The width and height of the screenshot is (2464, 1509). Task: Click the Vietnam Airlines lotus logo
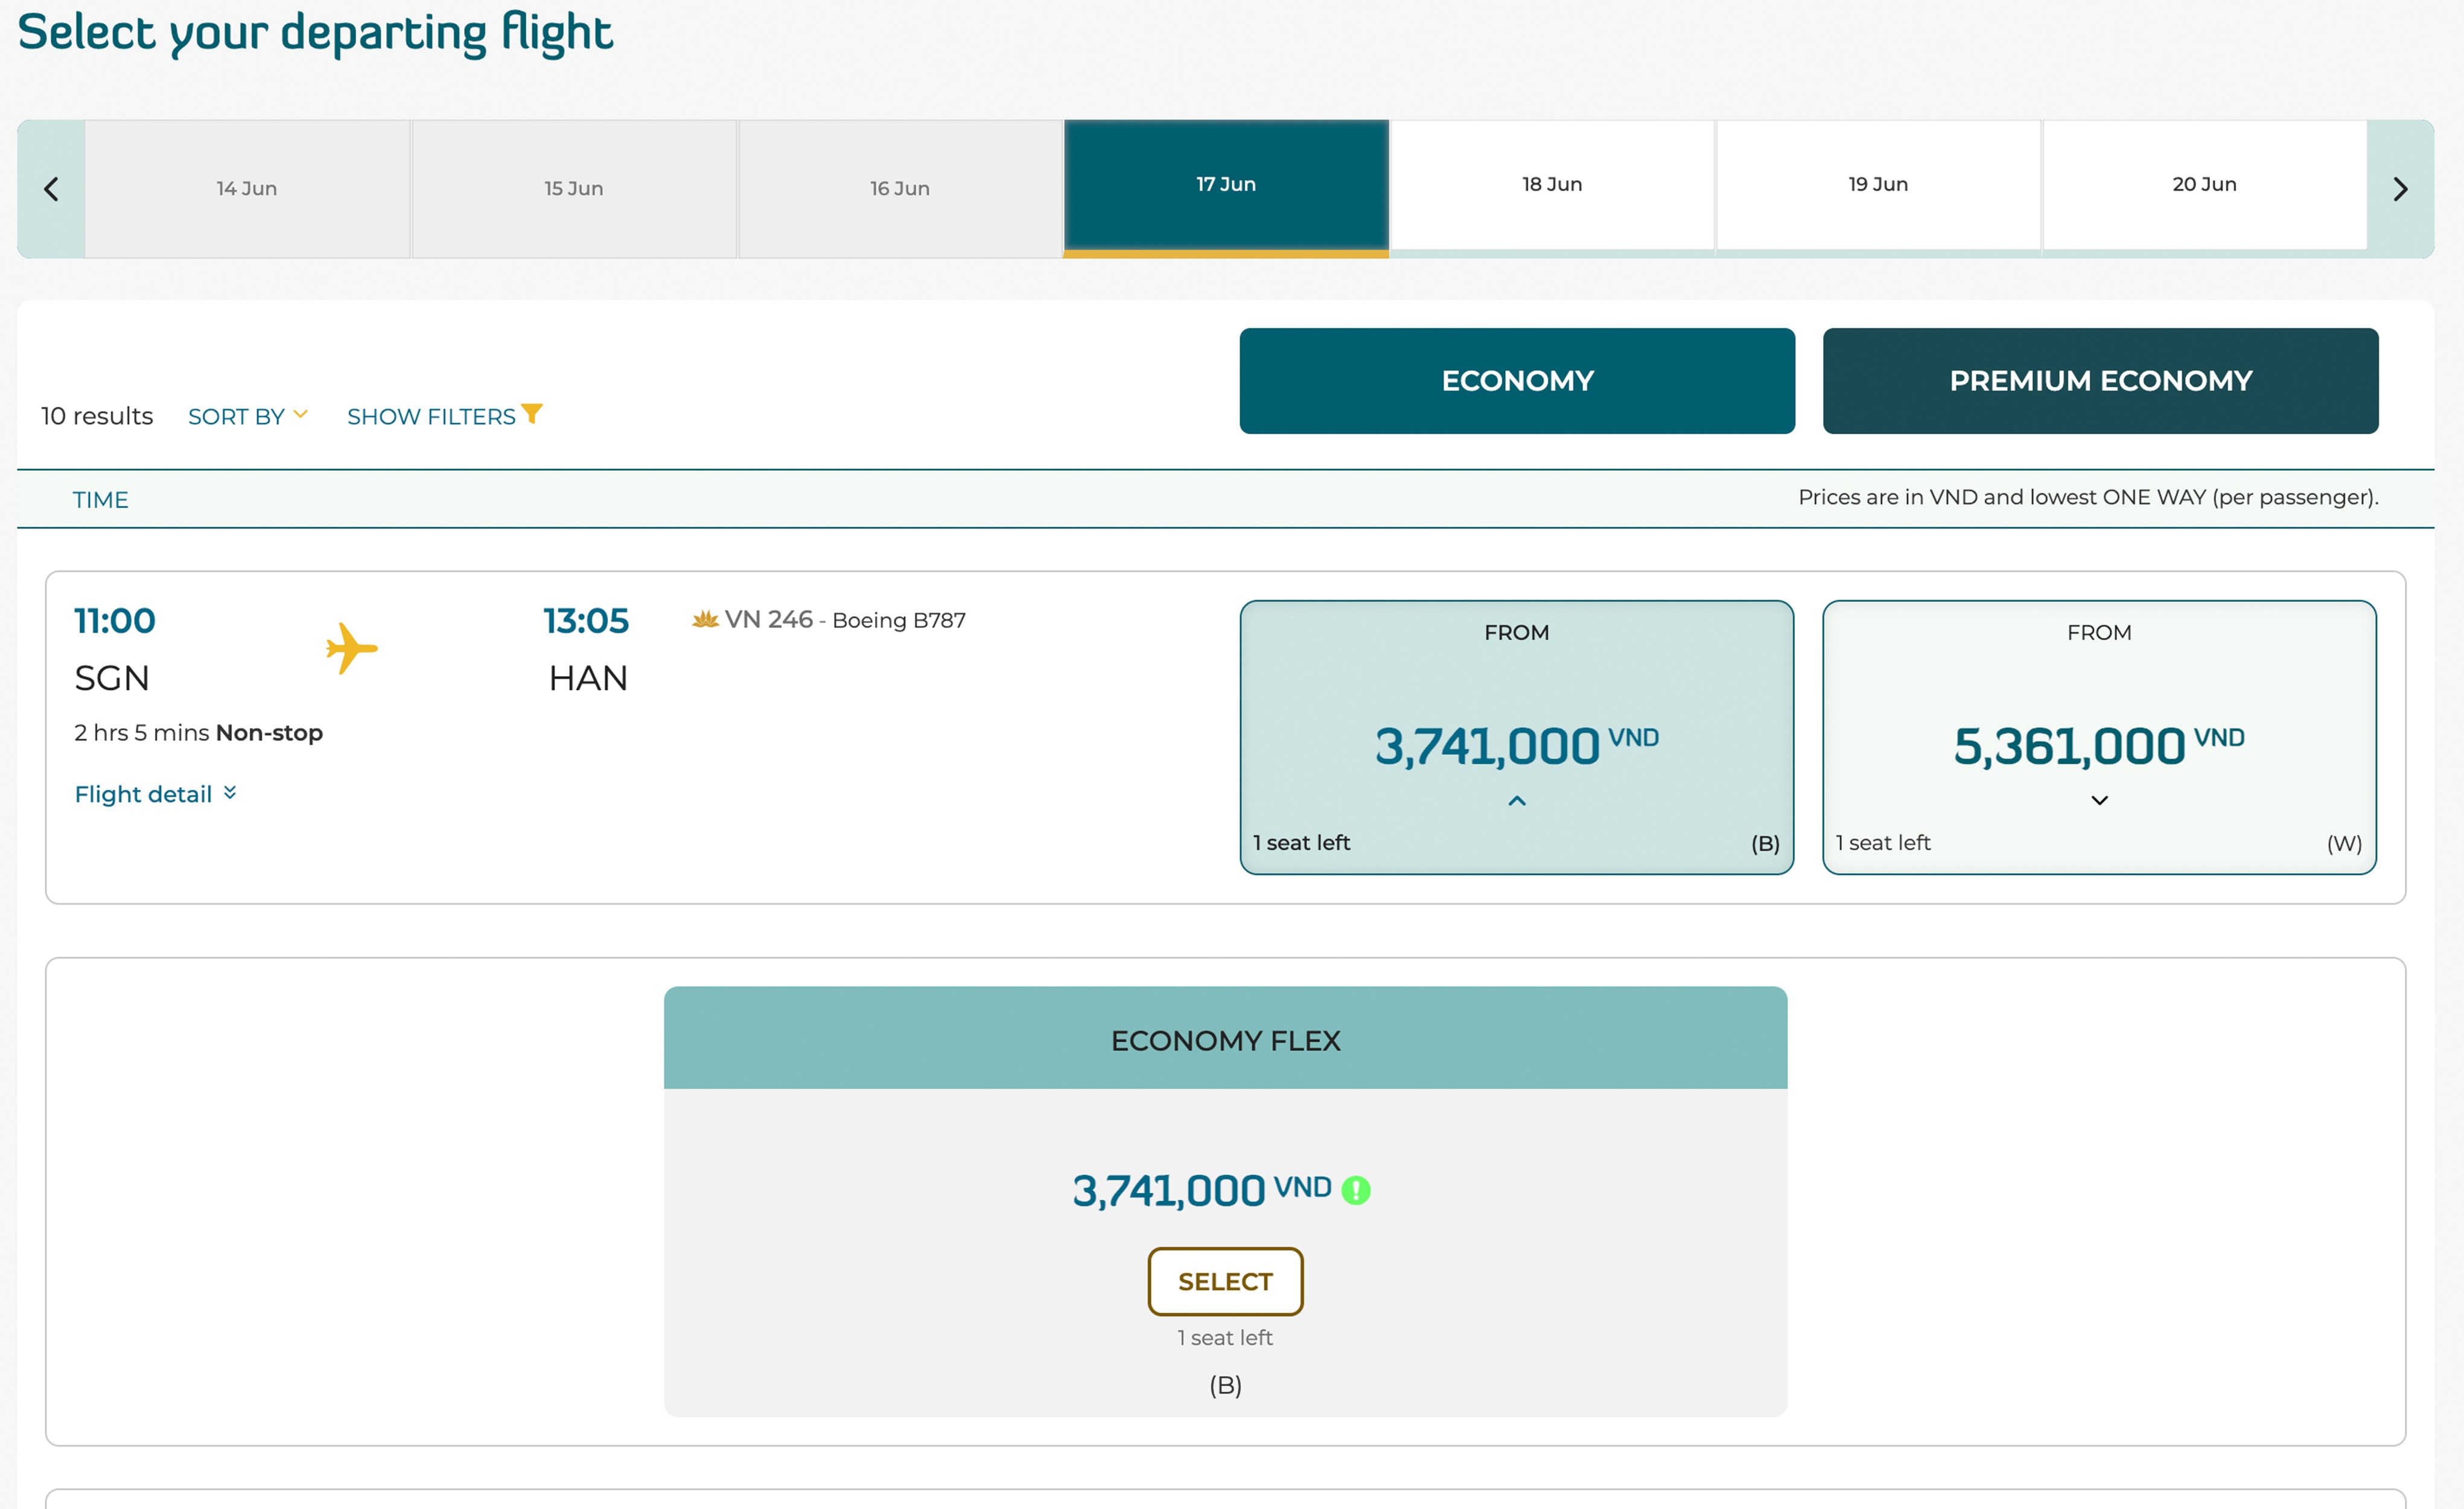[705, 620]
